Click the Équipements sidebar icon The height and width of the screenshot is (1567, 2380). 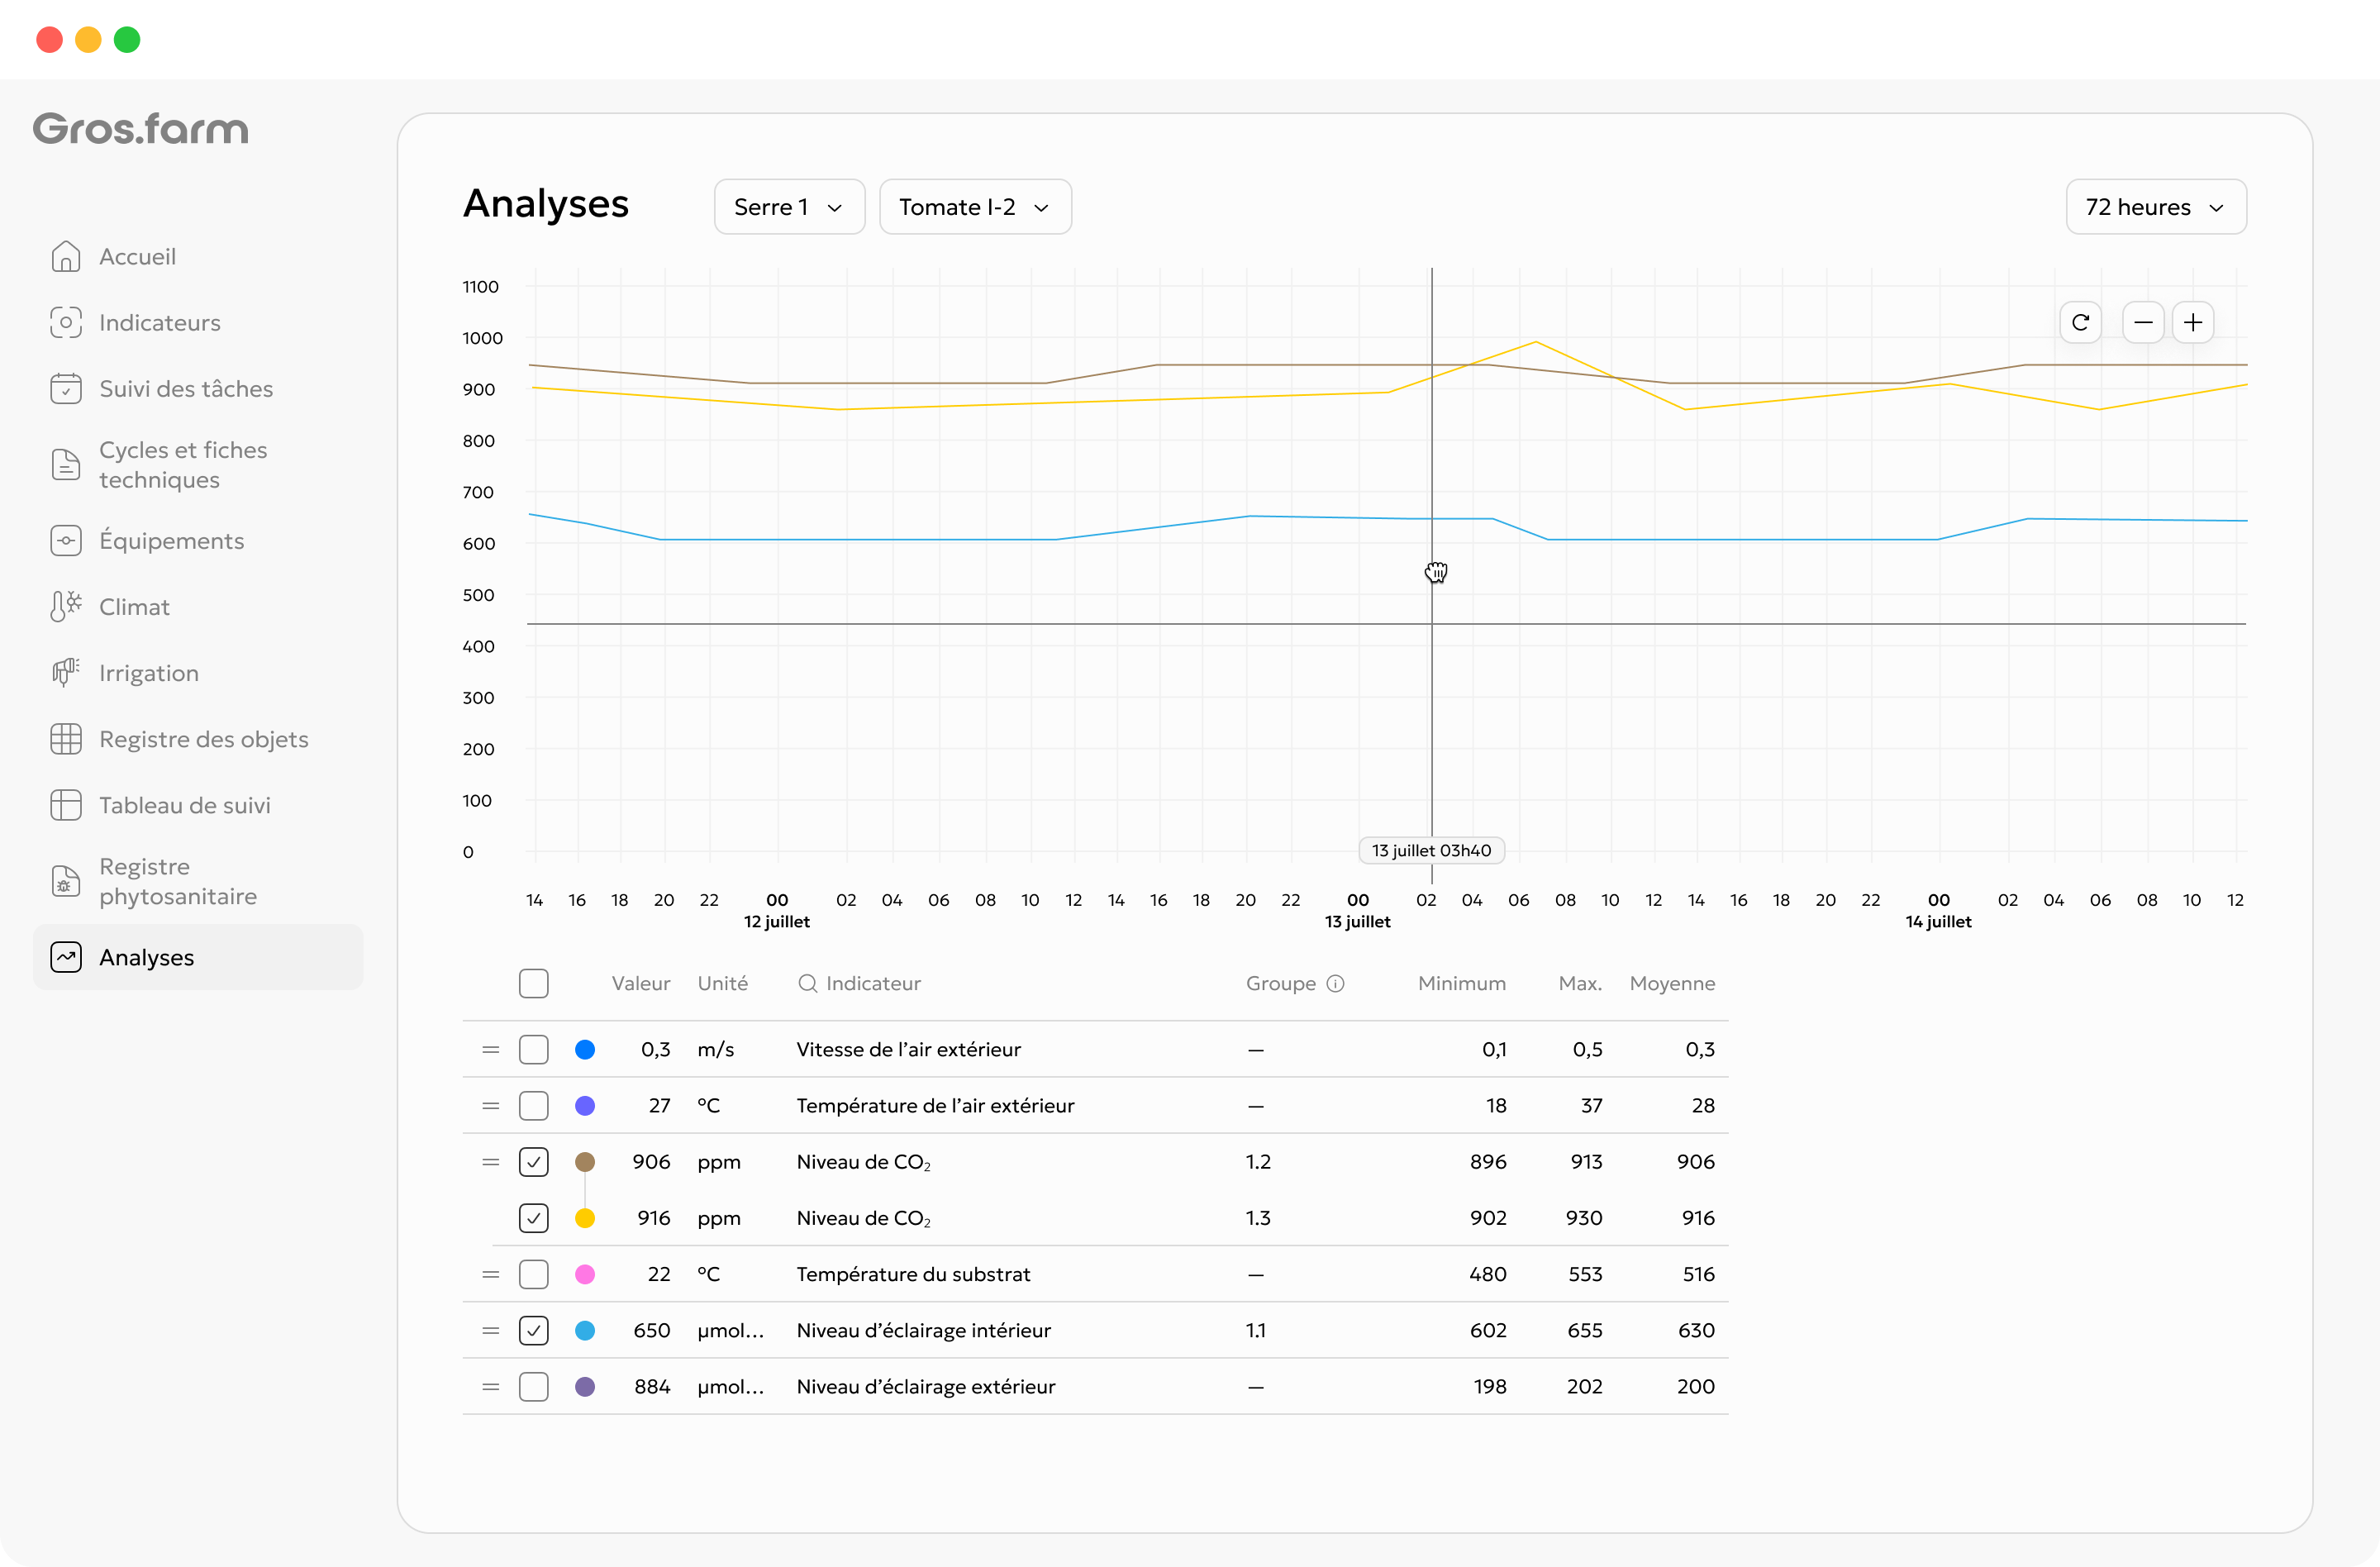click(x=66, y=540)
